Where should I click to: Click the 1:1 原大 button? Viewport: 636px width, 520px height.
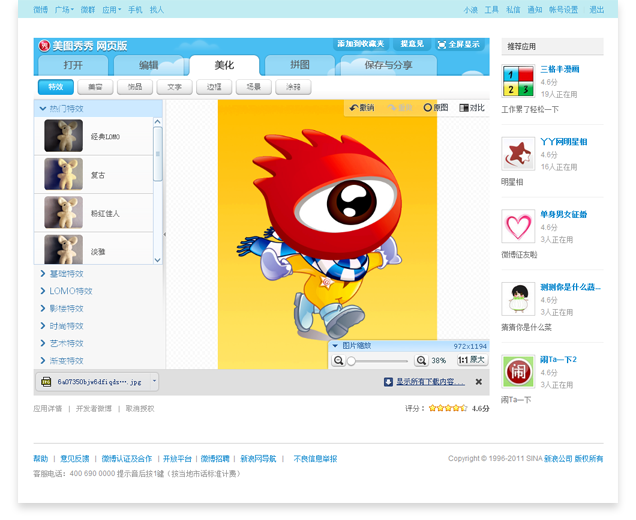click(471, 360)
